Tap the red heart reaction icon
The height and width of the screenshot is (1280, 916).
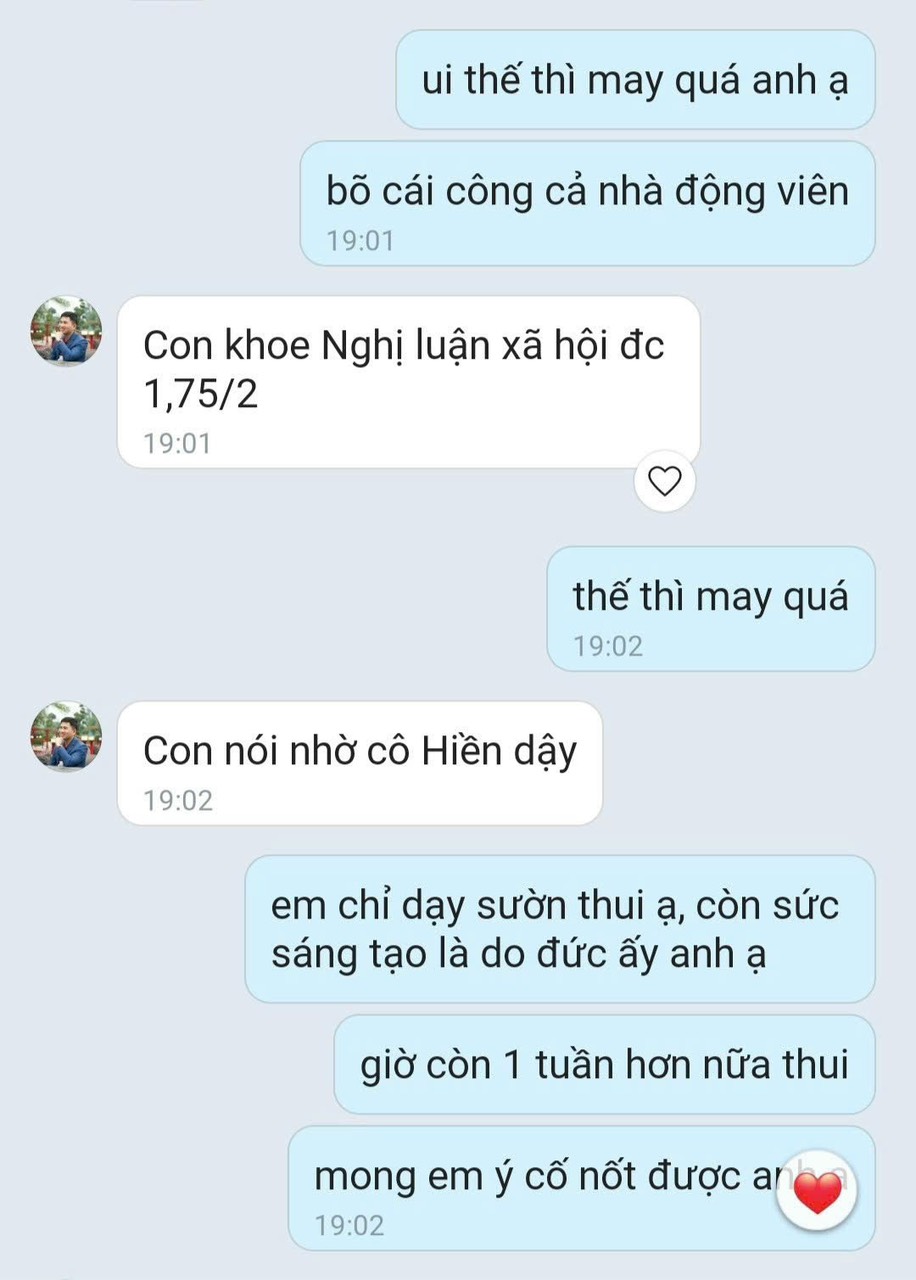click(x=818, y=1193)
